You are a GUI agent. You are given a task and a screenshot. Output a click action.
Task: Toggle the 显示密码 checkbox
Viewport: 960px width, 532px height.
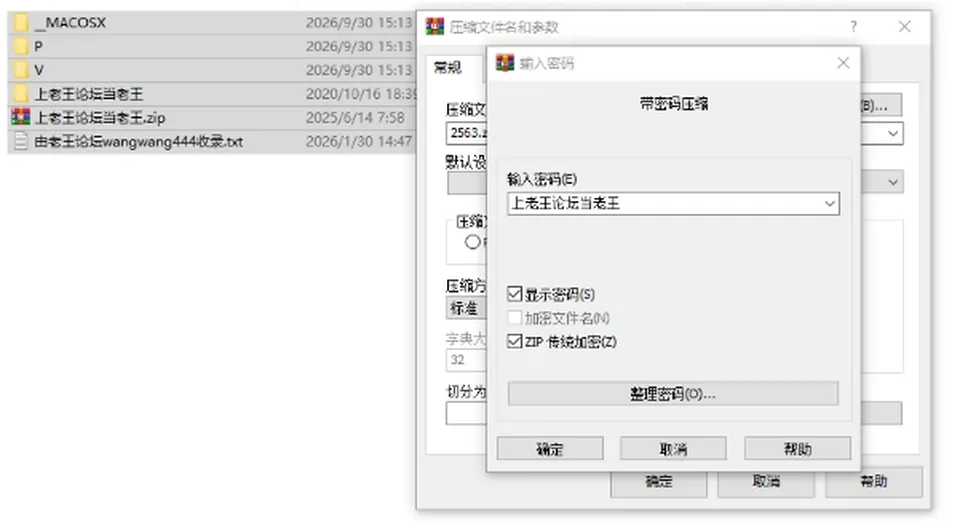pyautogui.click(x=514, y=294)
